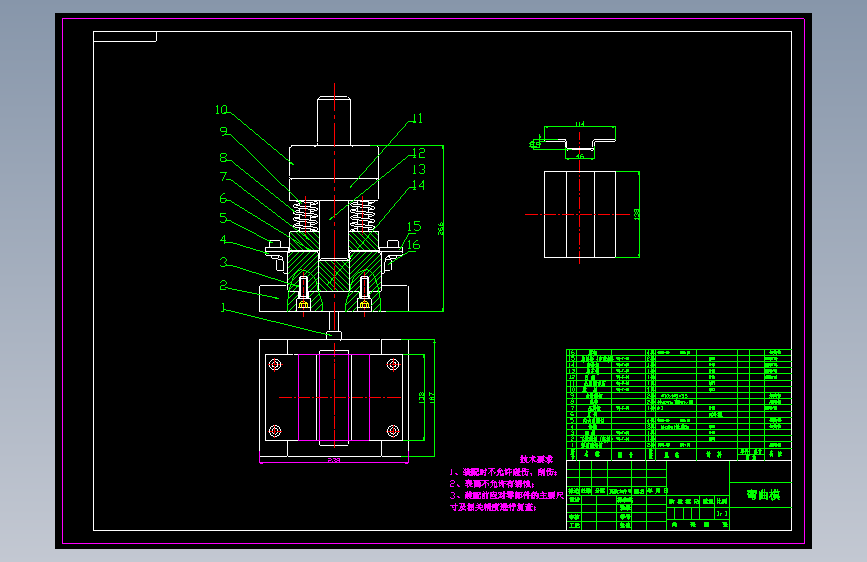Click the 238 width dimension text
The height and width of the screenshot is (562, 867).
tap(332, 460)
